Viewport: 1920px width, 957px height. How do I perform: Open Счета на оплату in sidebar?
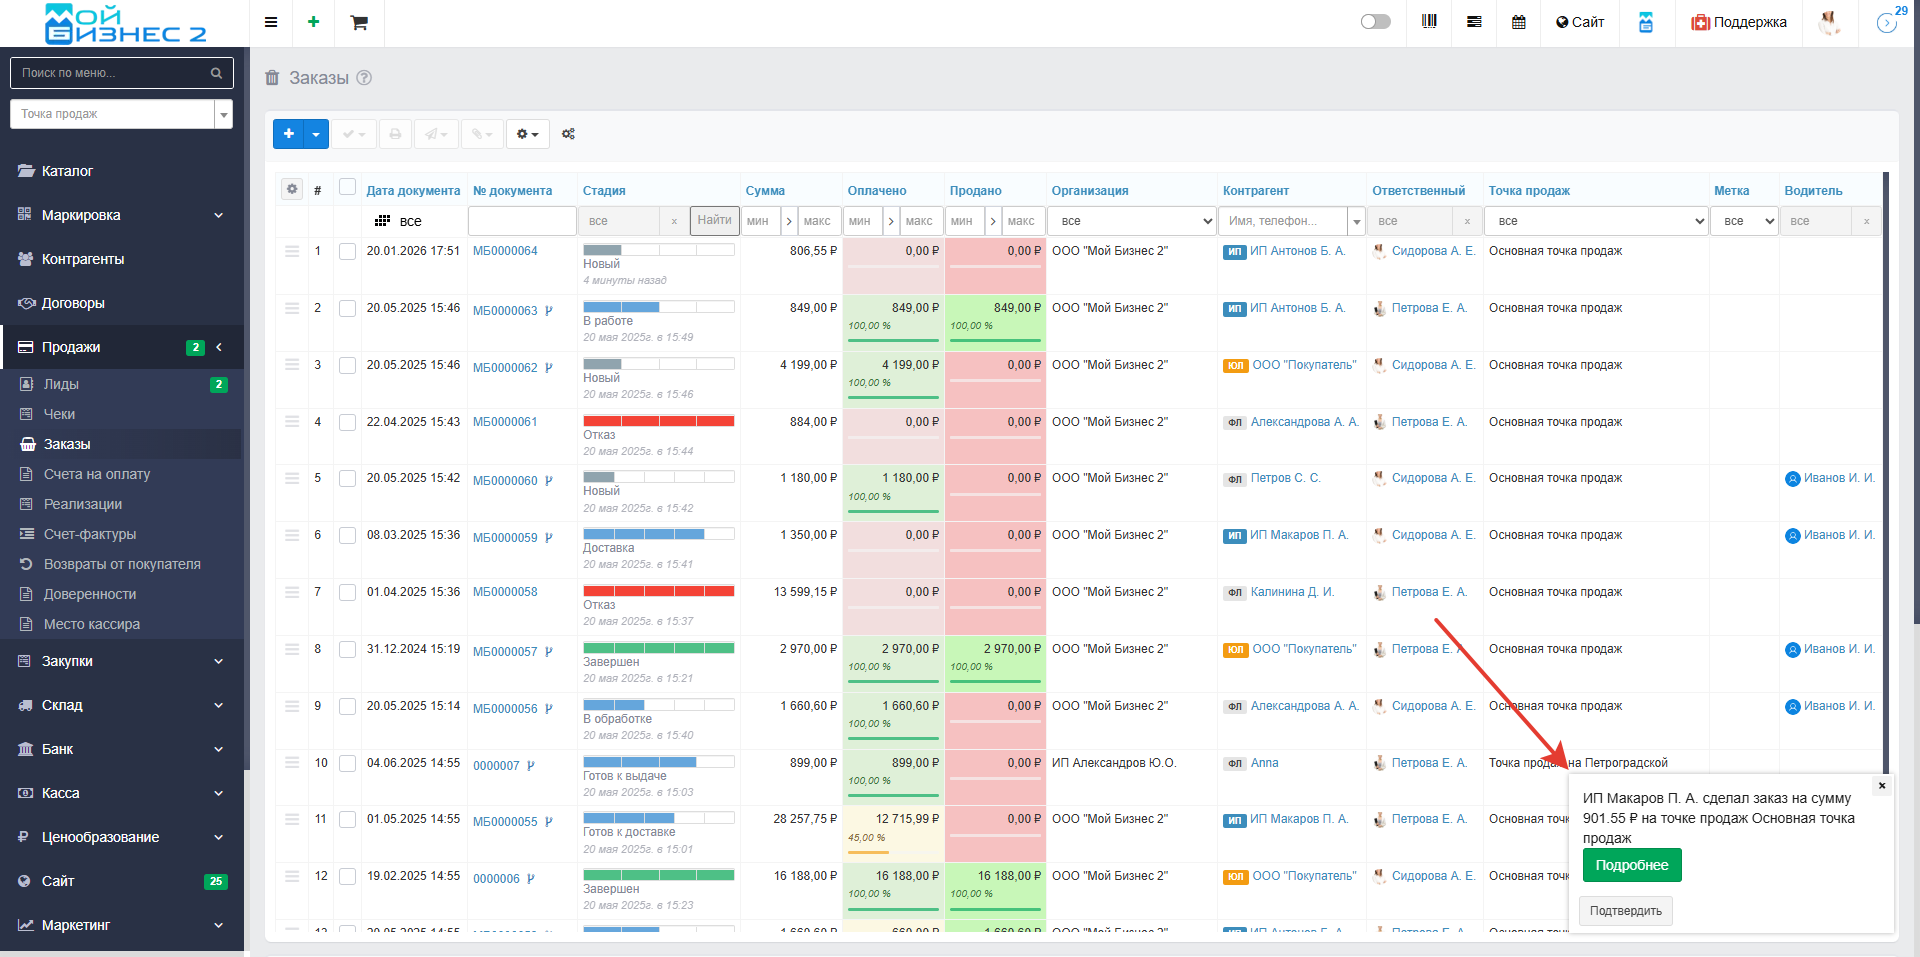97,474
